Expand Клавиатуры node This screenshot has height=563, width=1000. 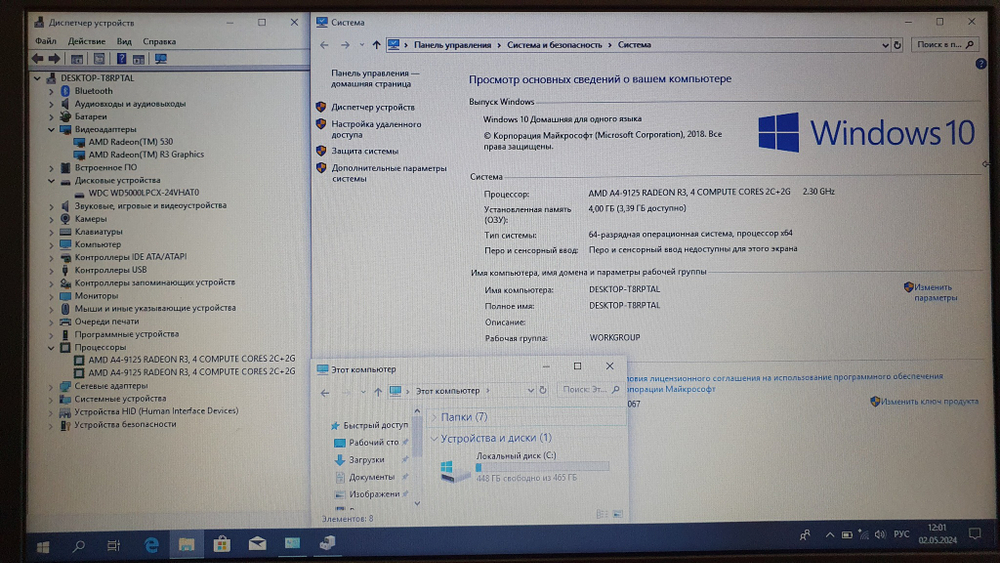pos(51,232)
